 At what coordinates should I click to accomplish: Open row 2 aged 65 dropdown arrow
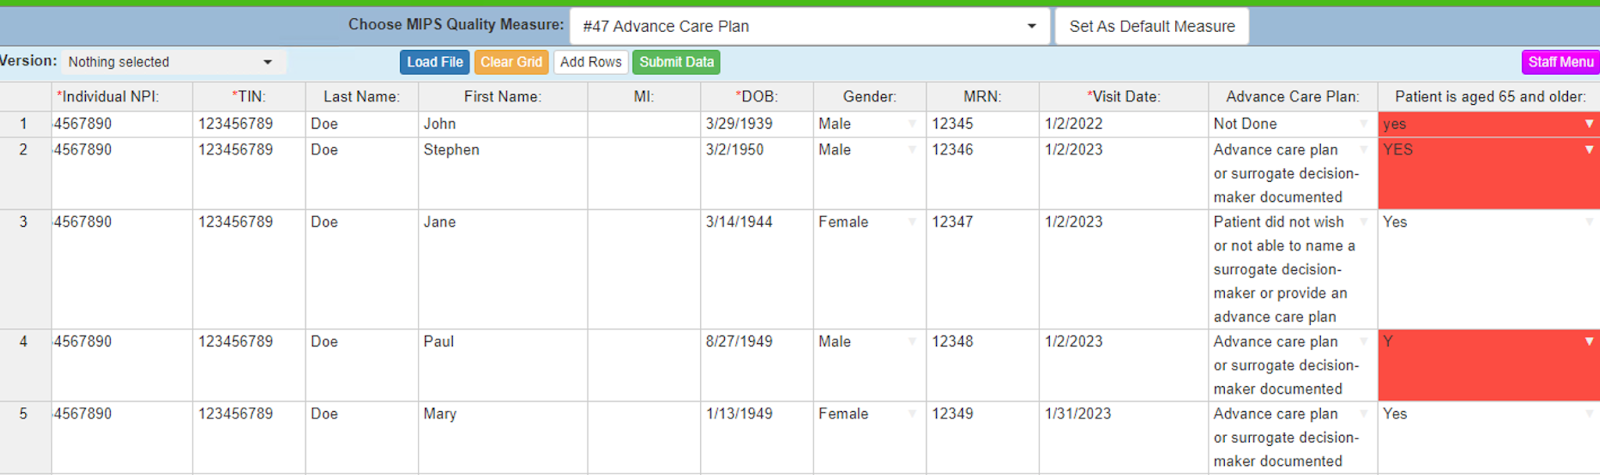tap(1588, 150)
